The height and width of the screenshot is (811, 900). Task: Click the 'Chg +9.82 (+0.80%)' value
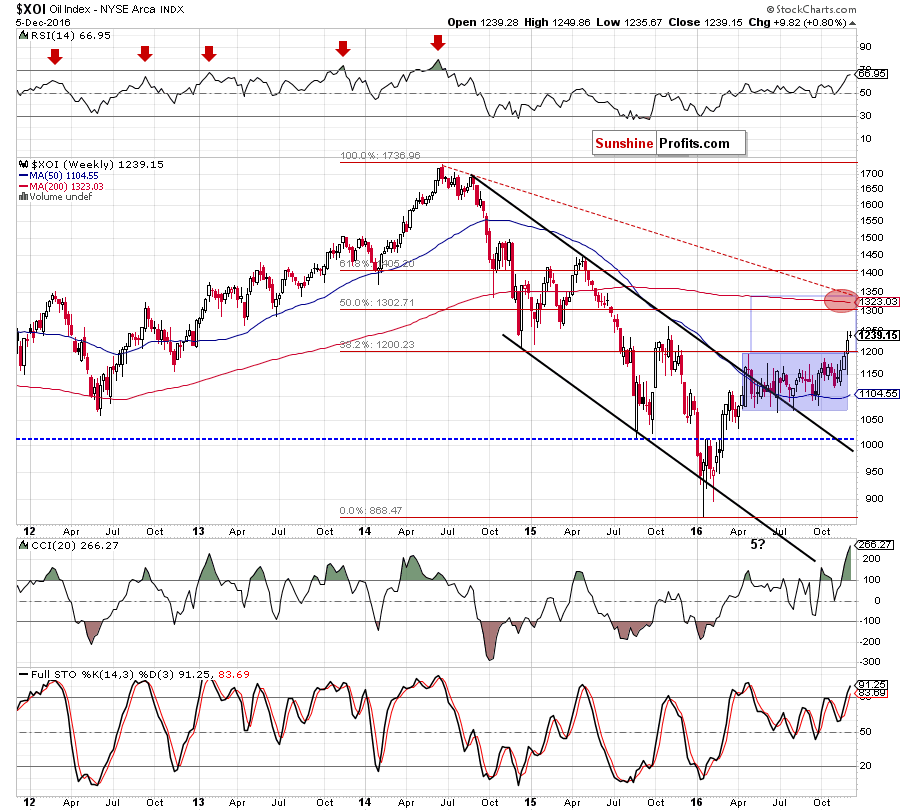point(797,22)
